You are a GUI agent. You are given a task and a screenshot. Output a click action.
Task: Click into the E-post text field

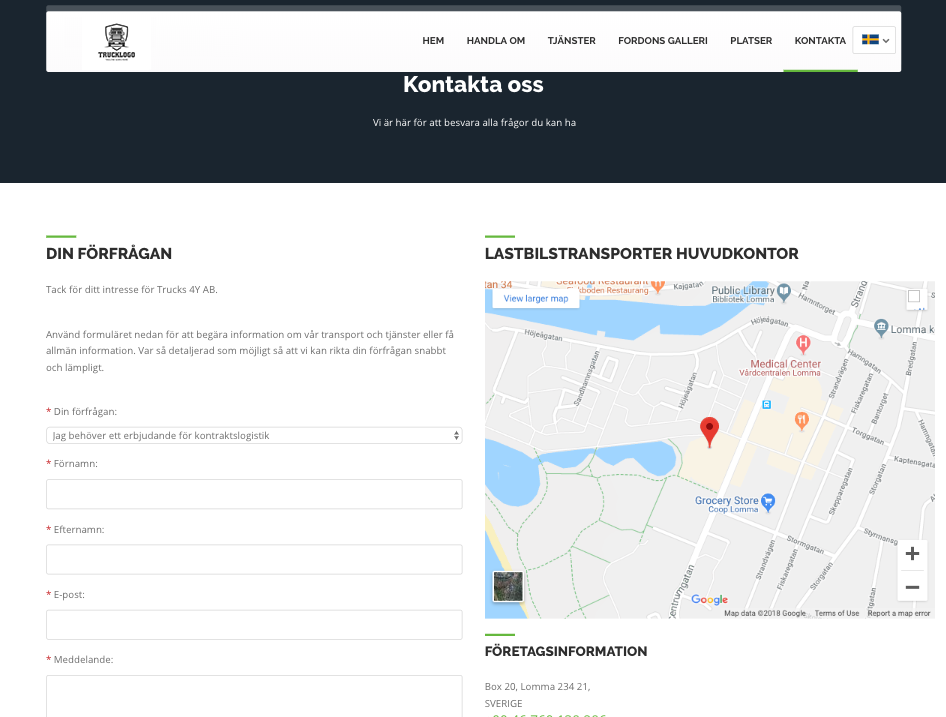pyautogui.click(x=254, y=625)
